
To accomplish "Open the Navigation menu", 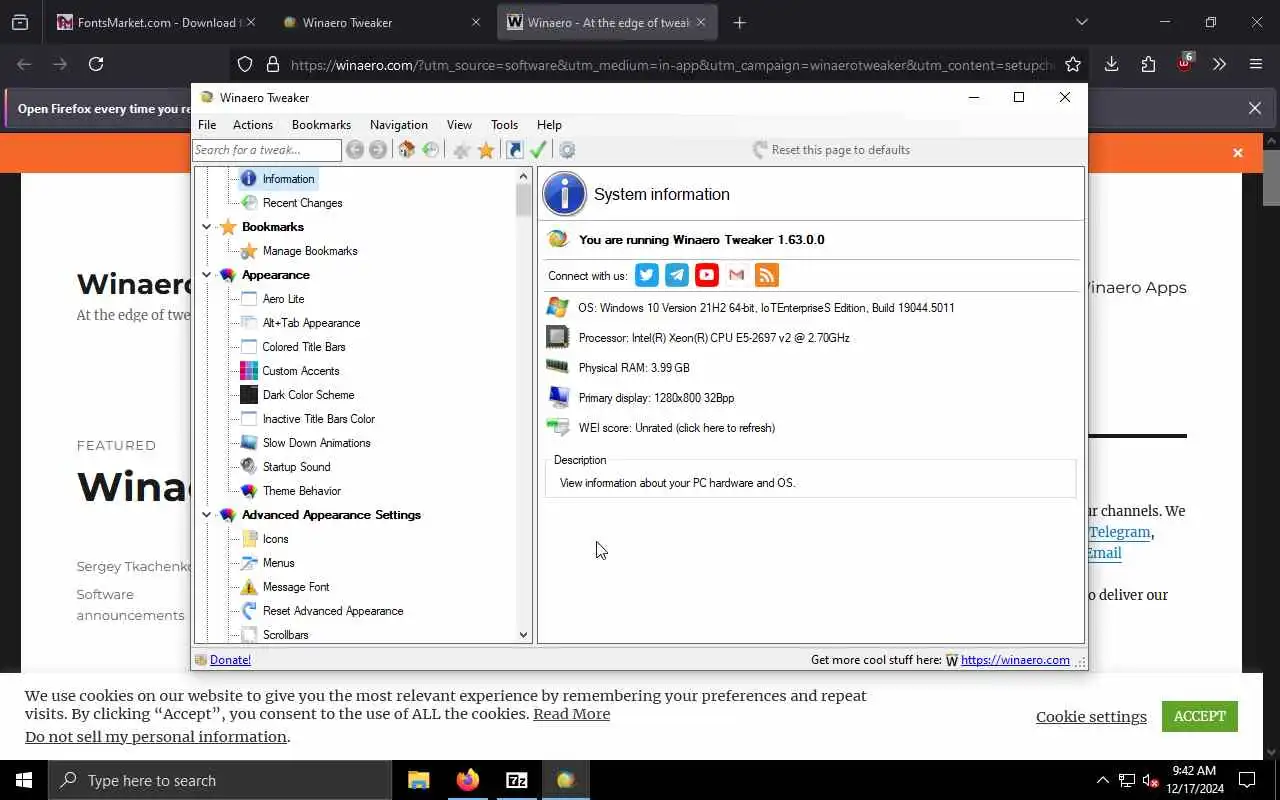I will [x=399, y=125].
